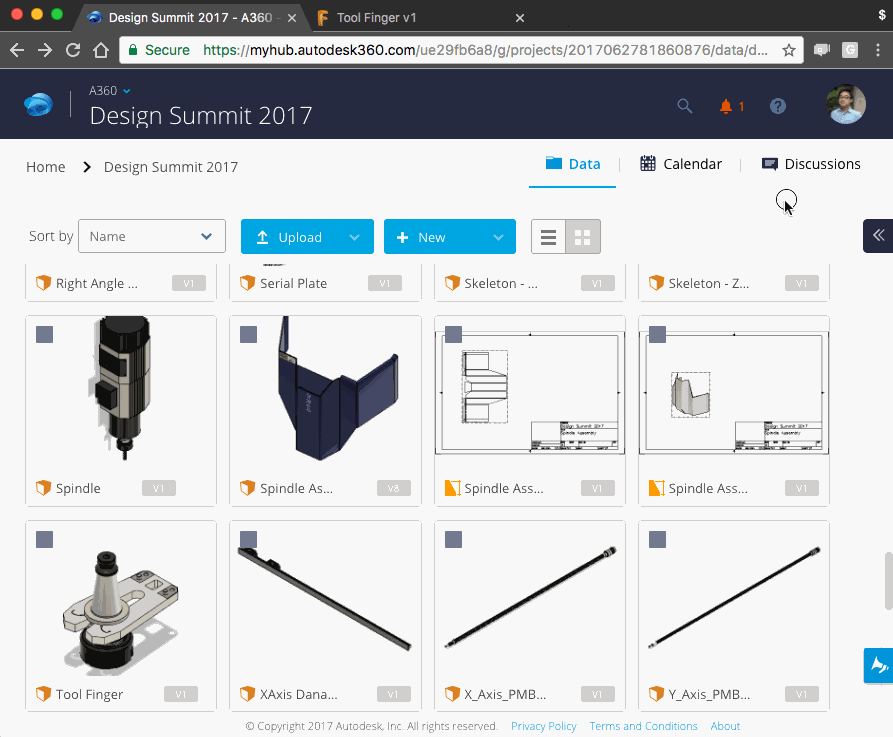Click the help question mark icon
The image size is (893, 737).
(777, 106)
